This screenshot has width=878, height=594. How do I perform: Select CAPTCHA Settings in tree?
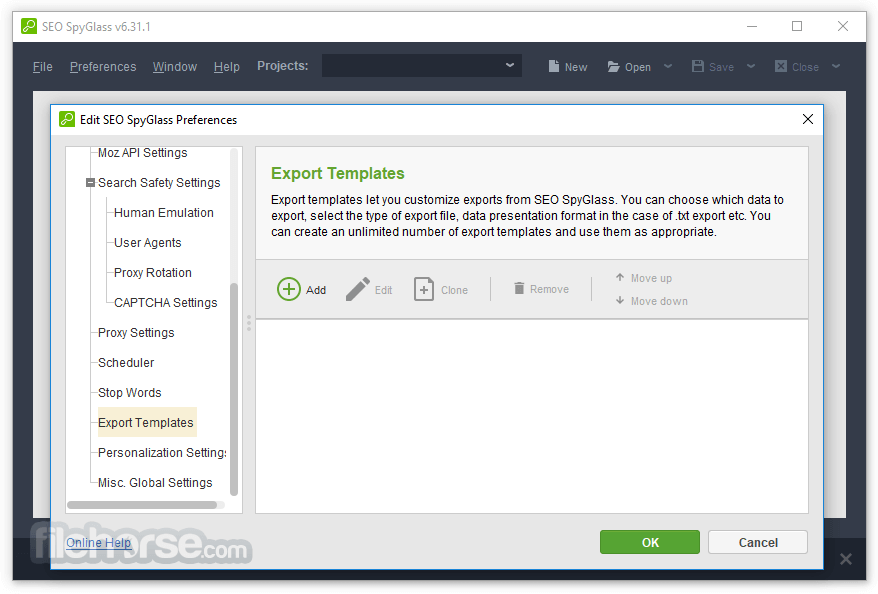(x=165, y=302)
